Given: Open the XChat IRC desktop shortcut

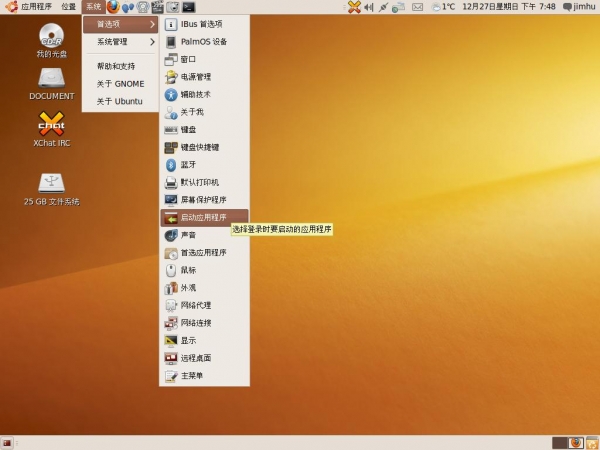Looking at the screenshot, I should coord(52,129).
